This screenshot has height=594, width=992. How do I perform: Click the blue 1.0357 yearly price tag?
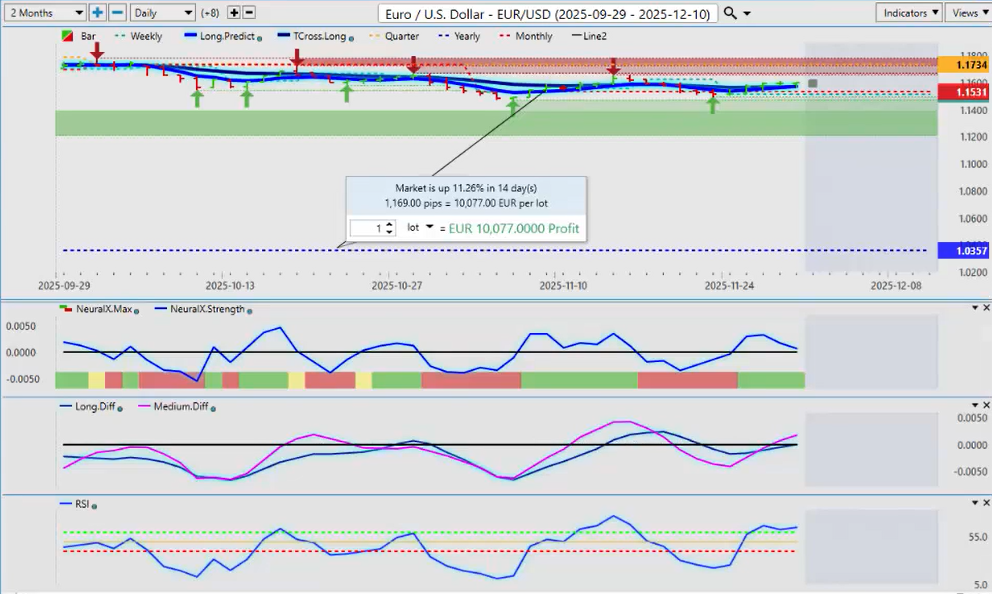[x=956, y=251]
